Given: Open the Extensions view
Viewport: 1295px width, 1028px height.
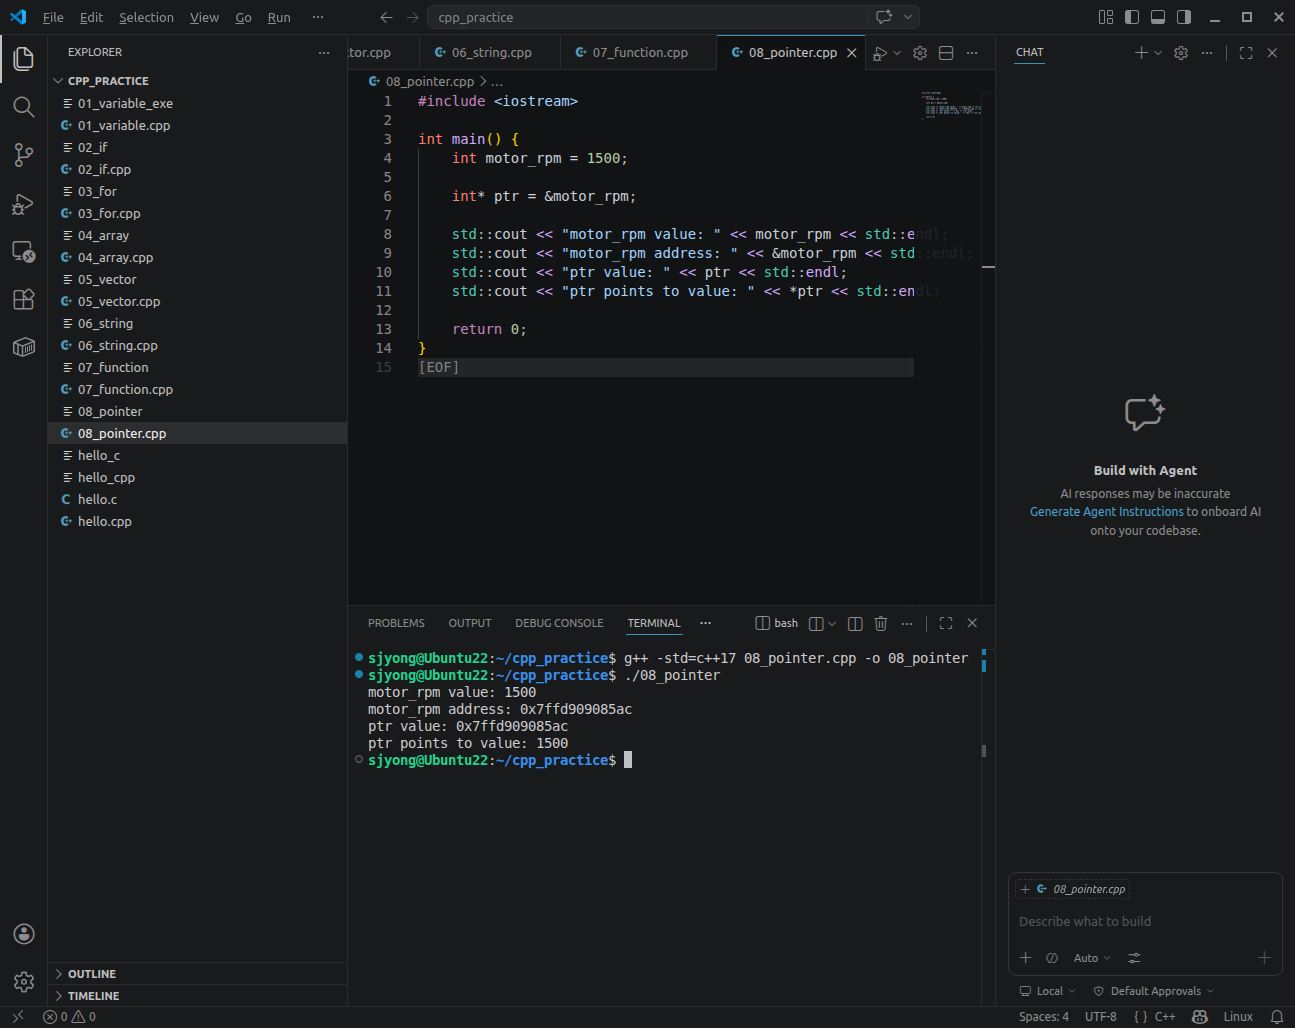Looking at the screenshot, I should click(x=24, y=299).
